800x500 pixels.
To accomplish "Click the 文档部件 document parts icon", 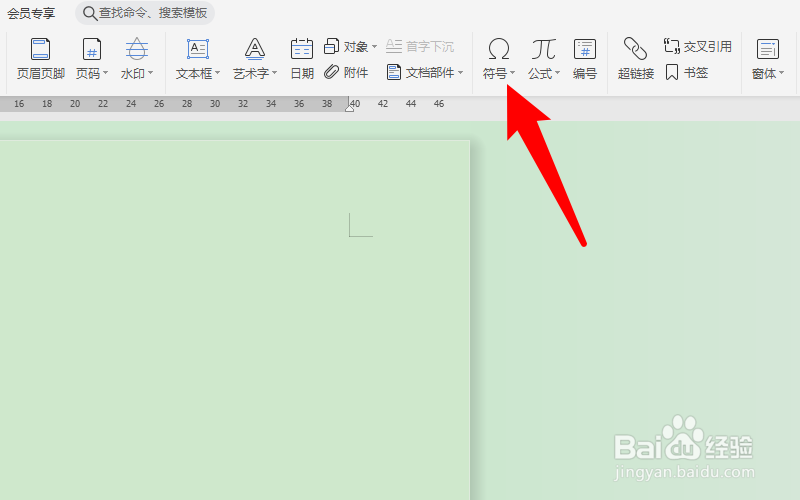I will coord(393,72).
